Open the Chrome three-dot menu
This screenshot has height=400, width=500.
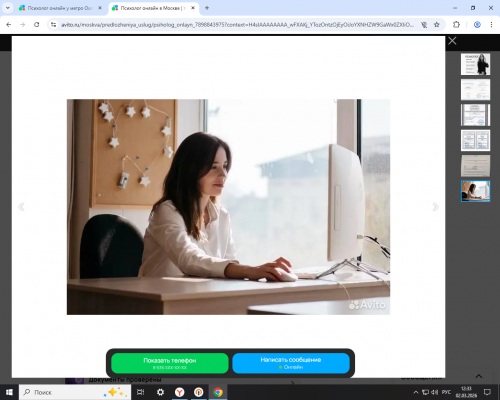click(491, 25)
